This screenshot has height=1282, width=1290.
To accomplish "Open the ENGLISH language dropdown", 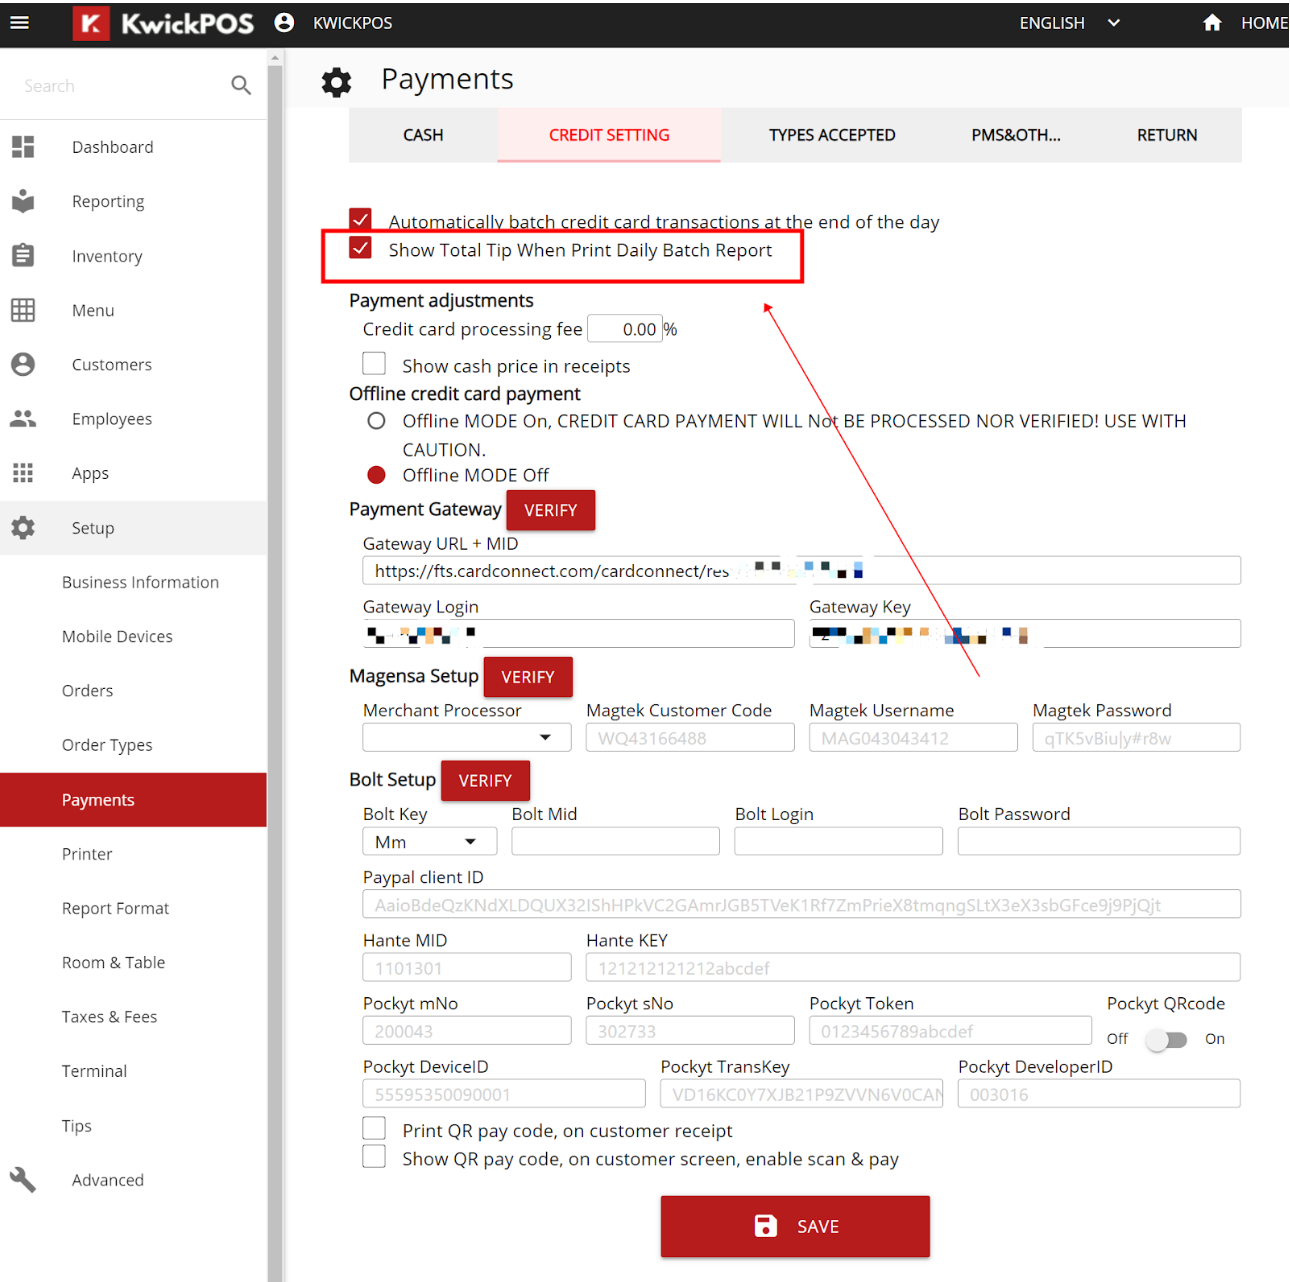I will [1069, 23].
